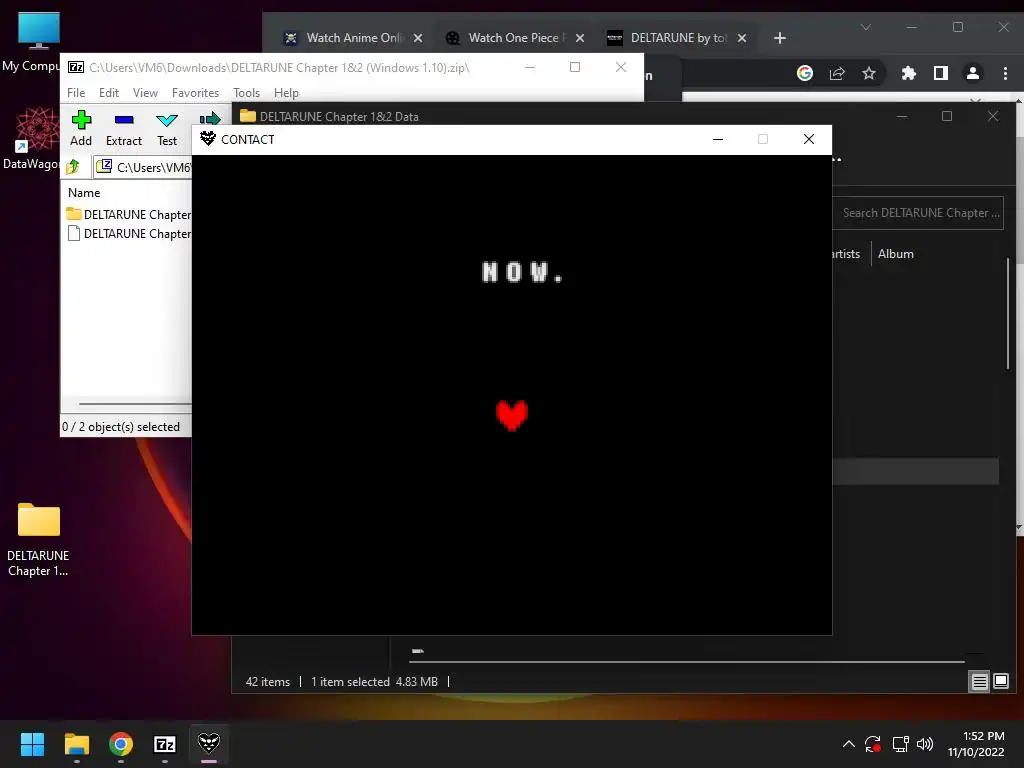Open Chrome three-dot menu

coord(1005,73)
